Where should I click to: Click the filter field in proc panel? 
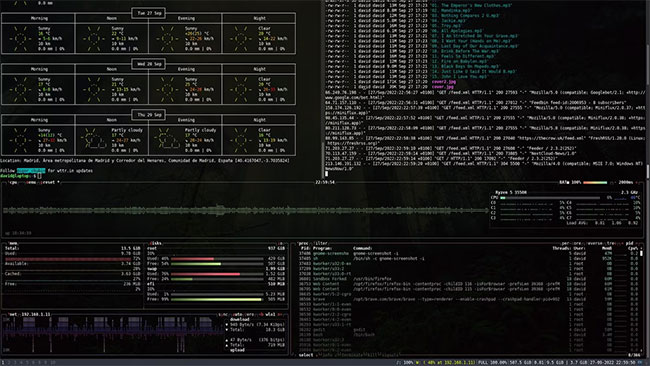[321, 243]
